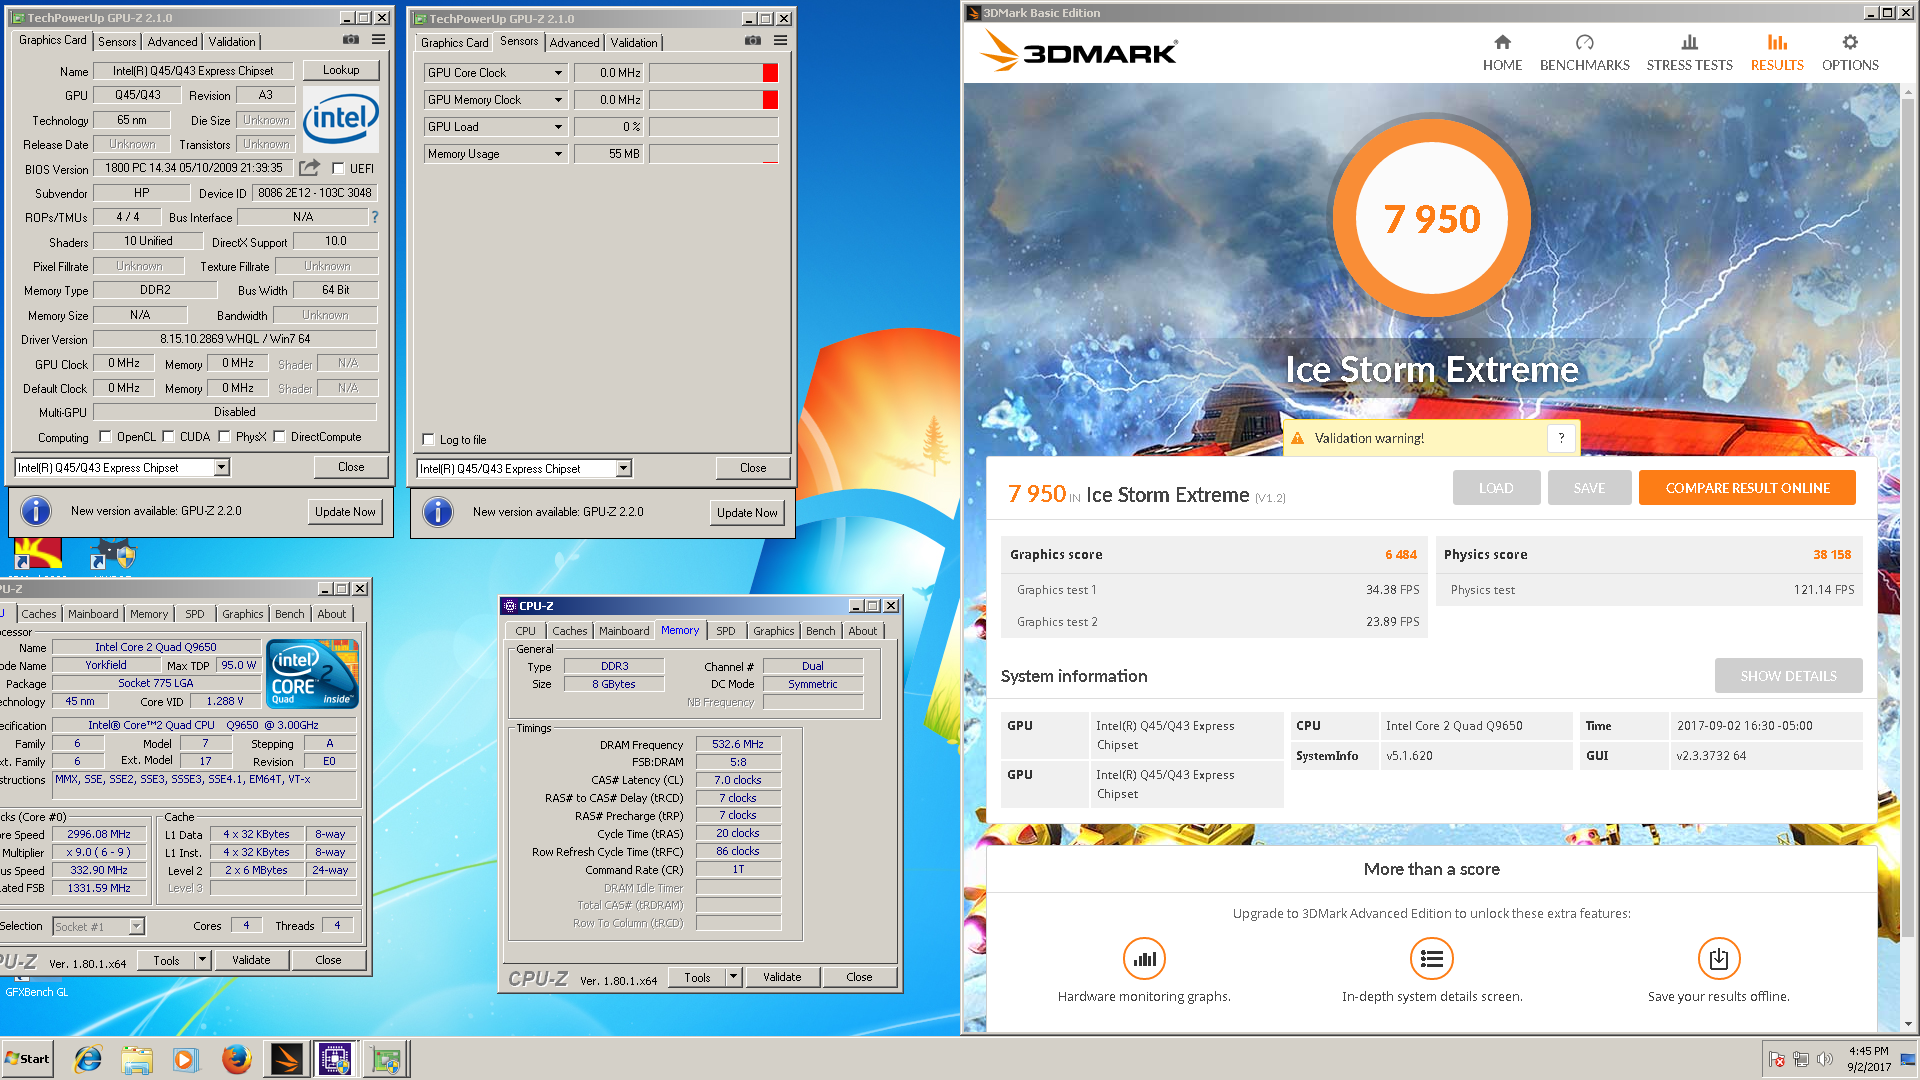This screenshot has width=1920, height=1080.
Task: Click Load button in 3DMark results
Action: tap(1496, 488)
